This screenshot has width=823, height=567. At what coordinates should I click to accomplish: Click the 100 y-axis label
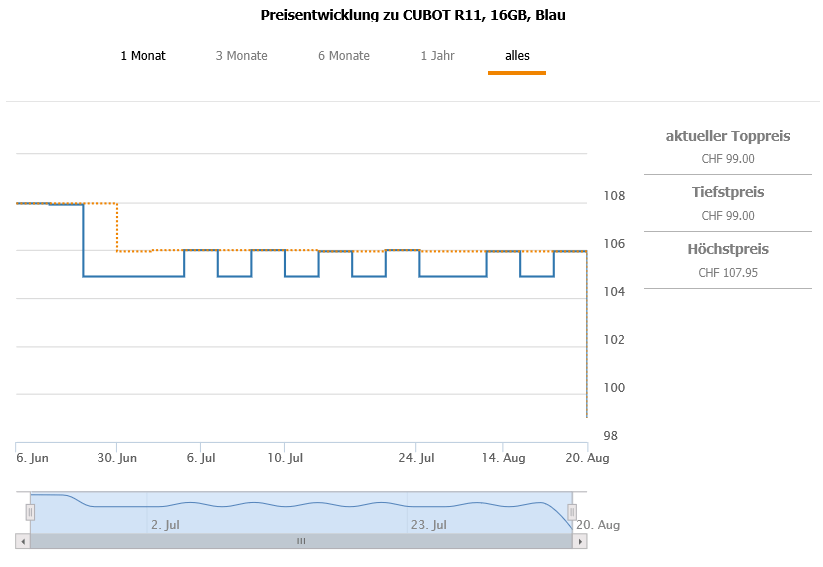tap(614, 388)
